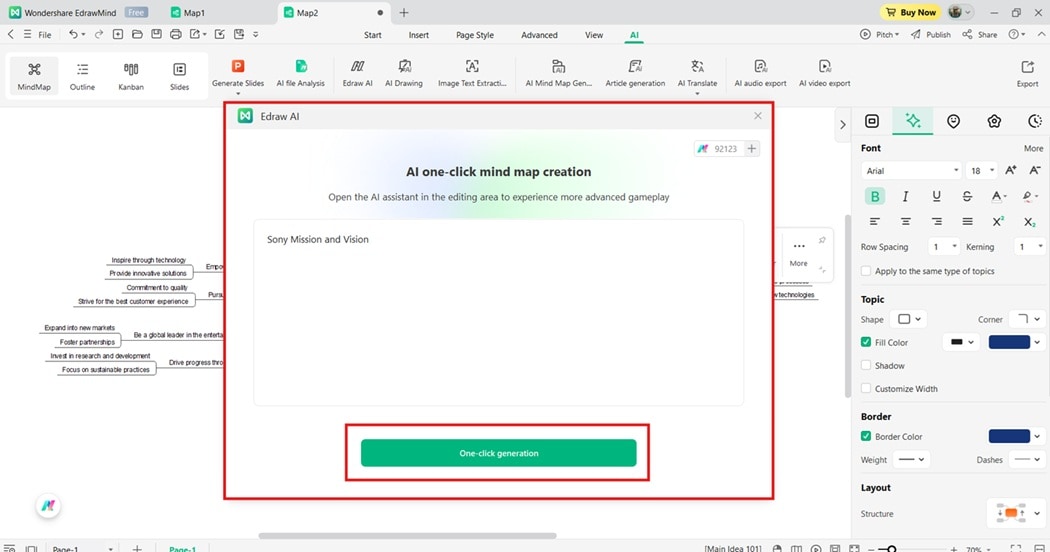This screenshot has width=1050, height=552.
Task: Select AI audio export
Action: click(760, 74)
